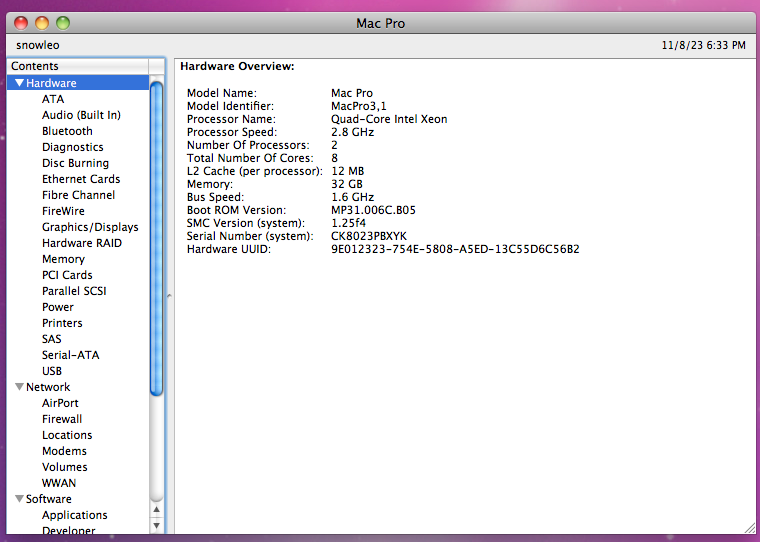The height and width of the screenshot is (542, 760).
Task: Select the Bluetooth hardware item
Action: pyautogui.click(x=67, y=131)
